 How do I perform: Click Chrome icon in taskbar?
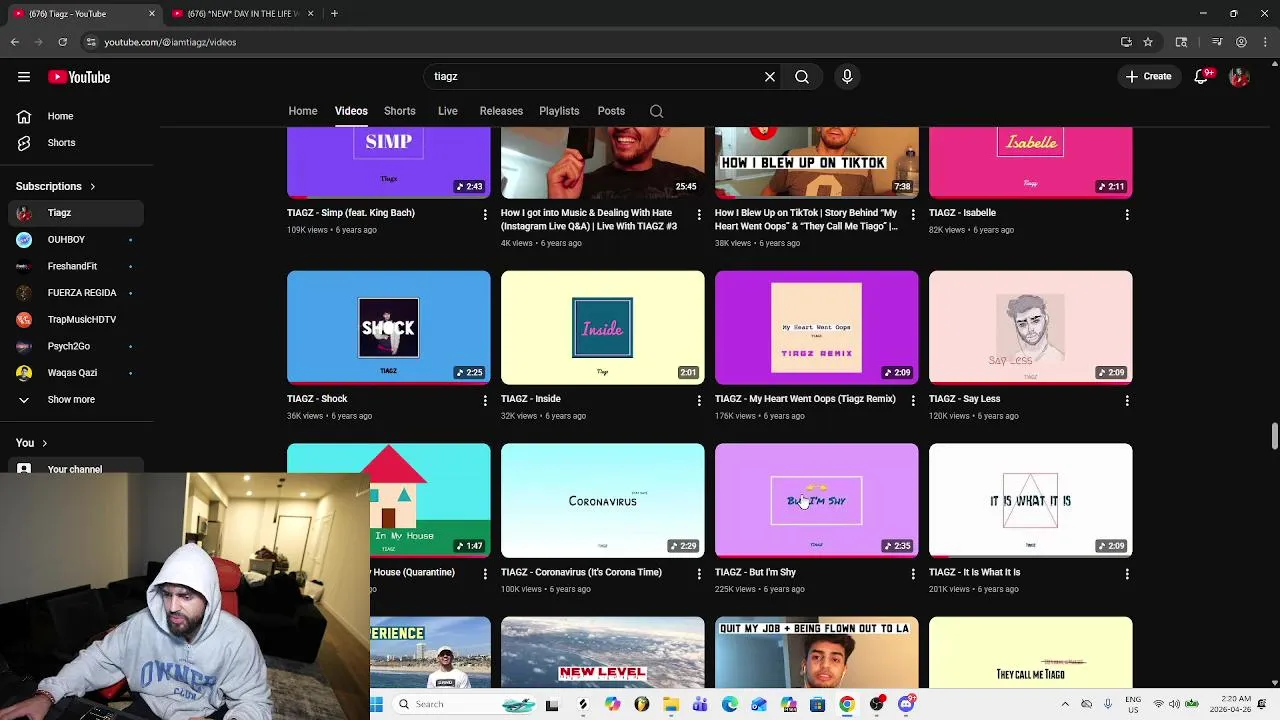pos(847,704)
